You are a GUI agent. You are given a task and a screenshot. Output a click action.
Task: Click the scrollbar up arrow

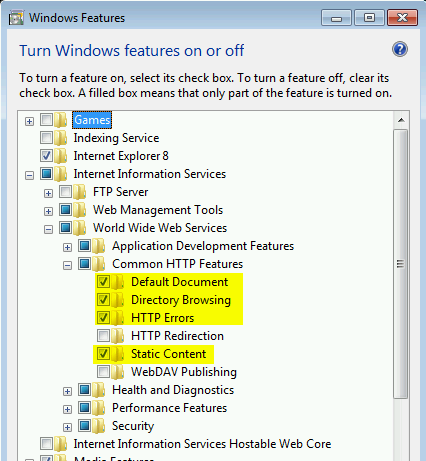coord(401,120)
